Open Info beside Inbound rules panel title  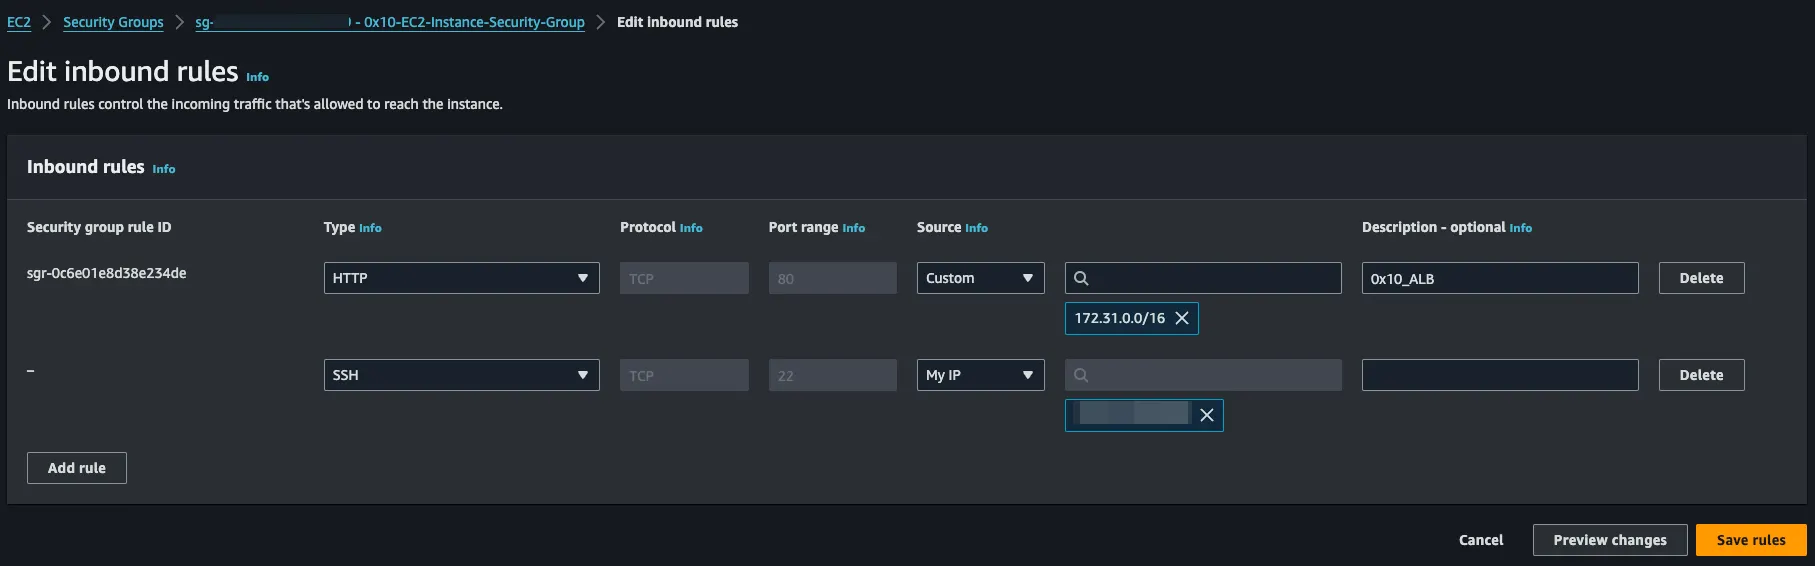pyautogui.click(x=164, y=169)
